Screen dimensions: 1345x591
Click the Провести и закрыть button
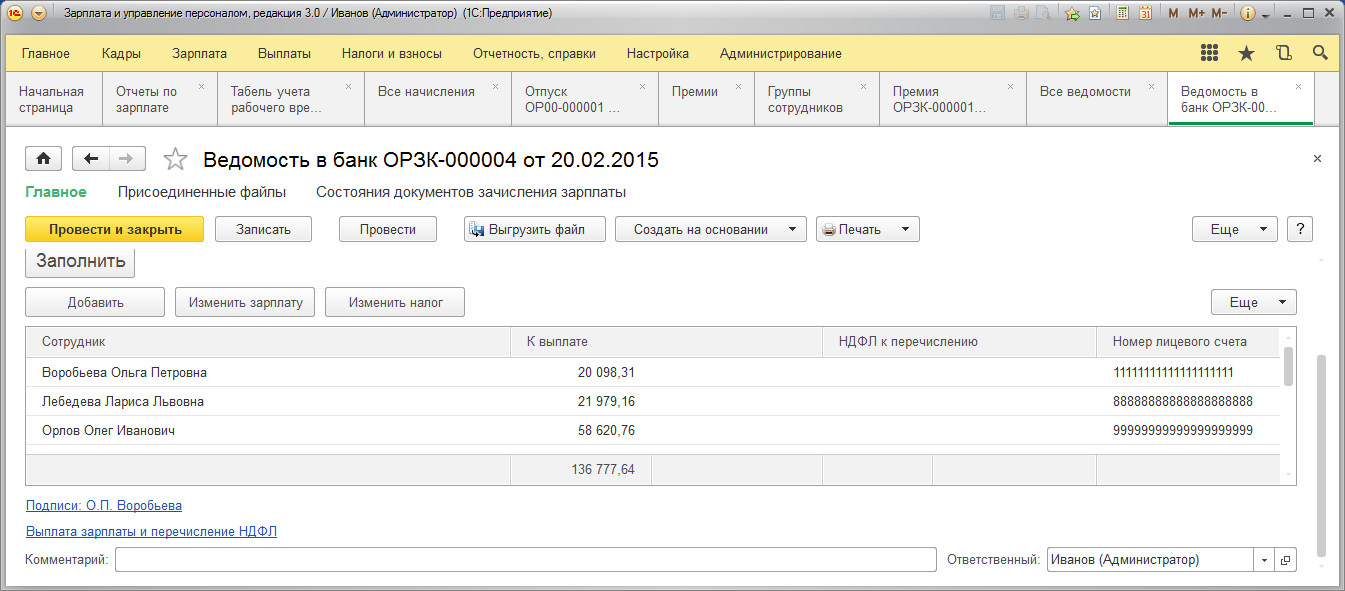tap(115, 229)
